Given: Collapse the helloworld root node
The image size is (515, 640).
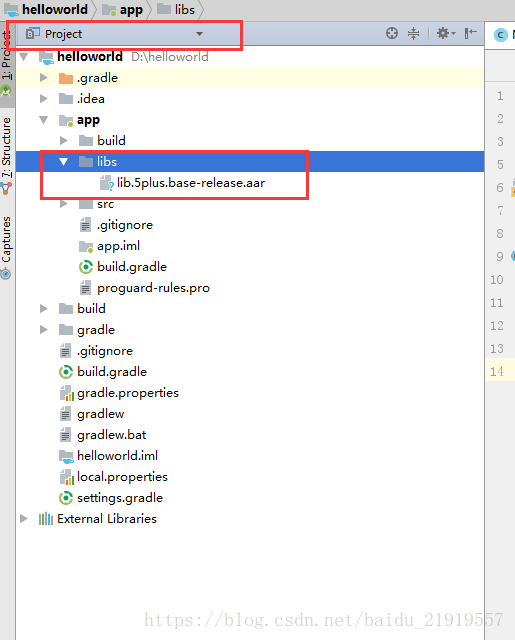Looking at the screenshot, I should tap(24, 56).
